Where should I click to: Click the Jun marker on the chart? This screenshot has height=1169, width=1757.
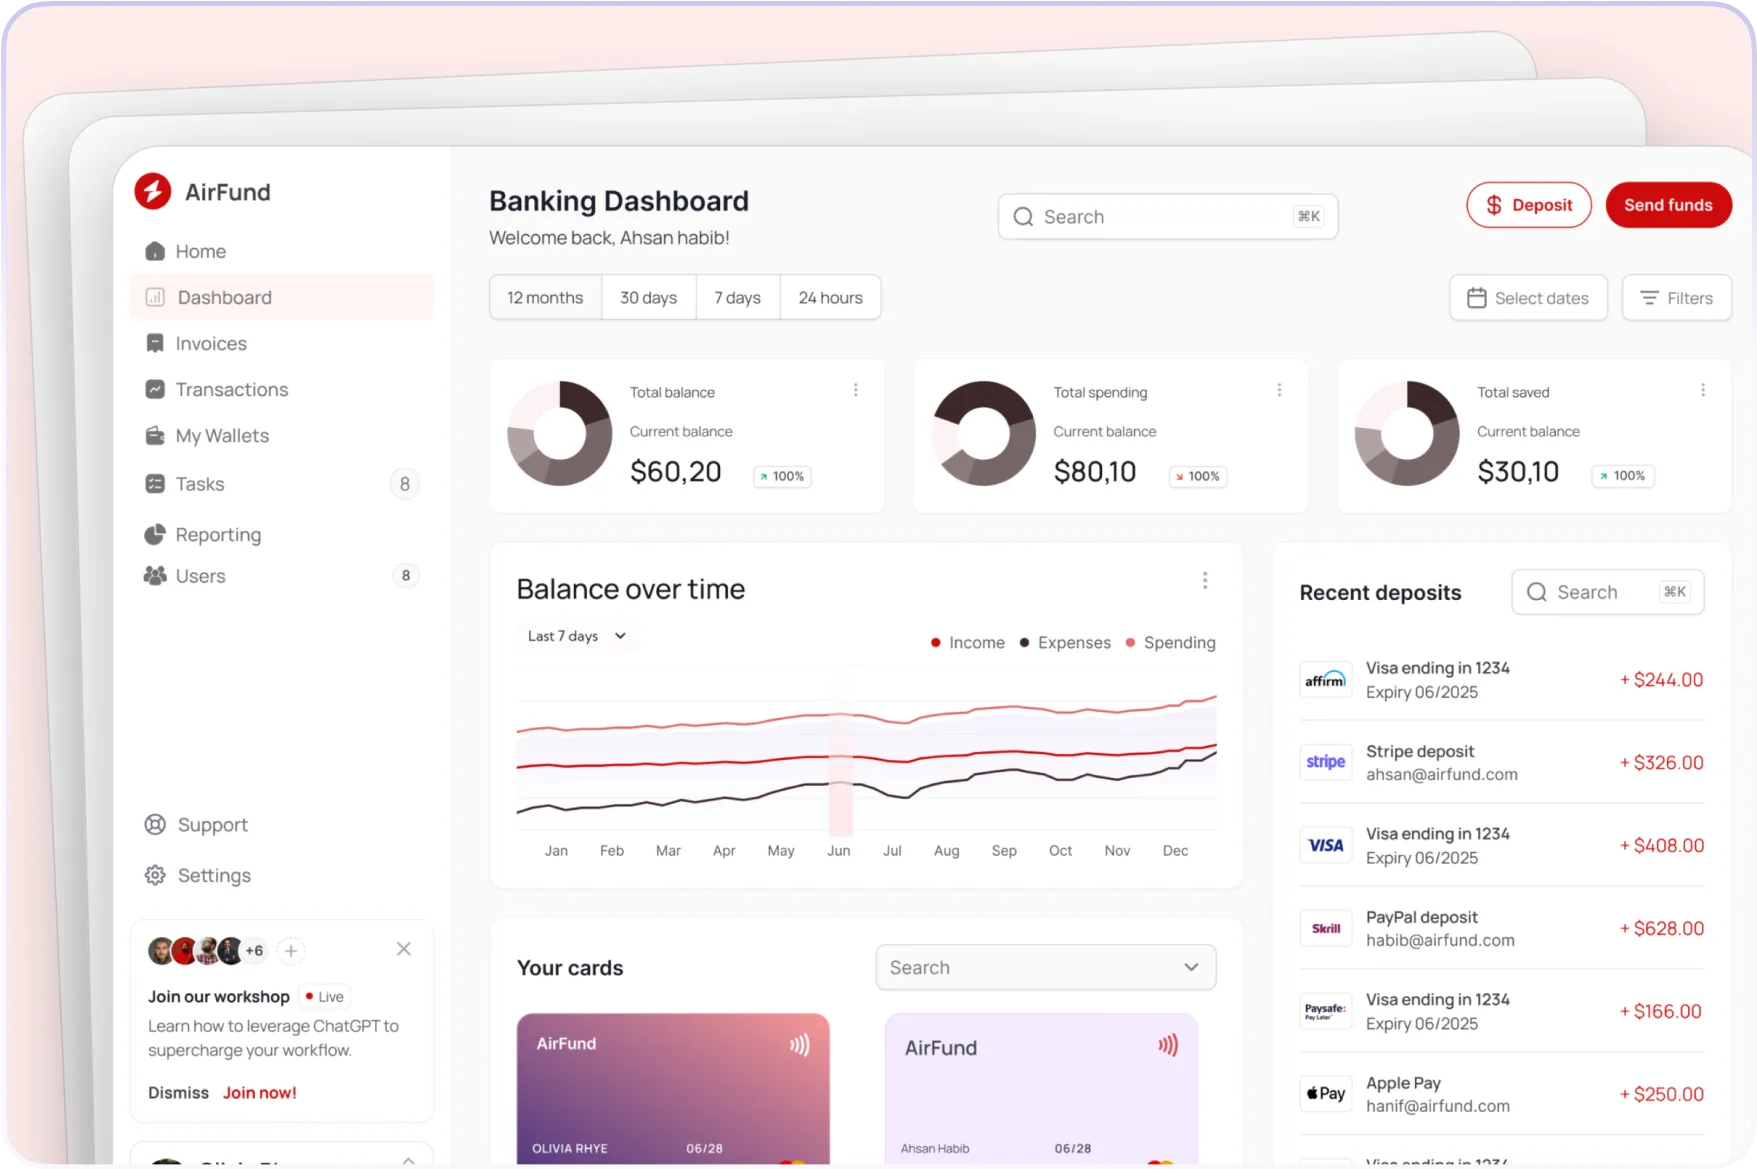840,760
